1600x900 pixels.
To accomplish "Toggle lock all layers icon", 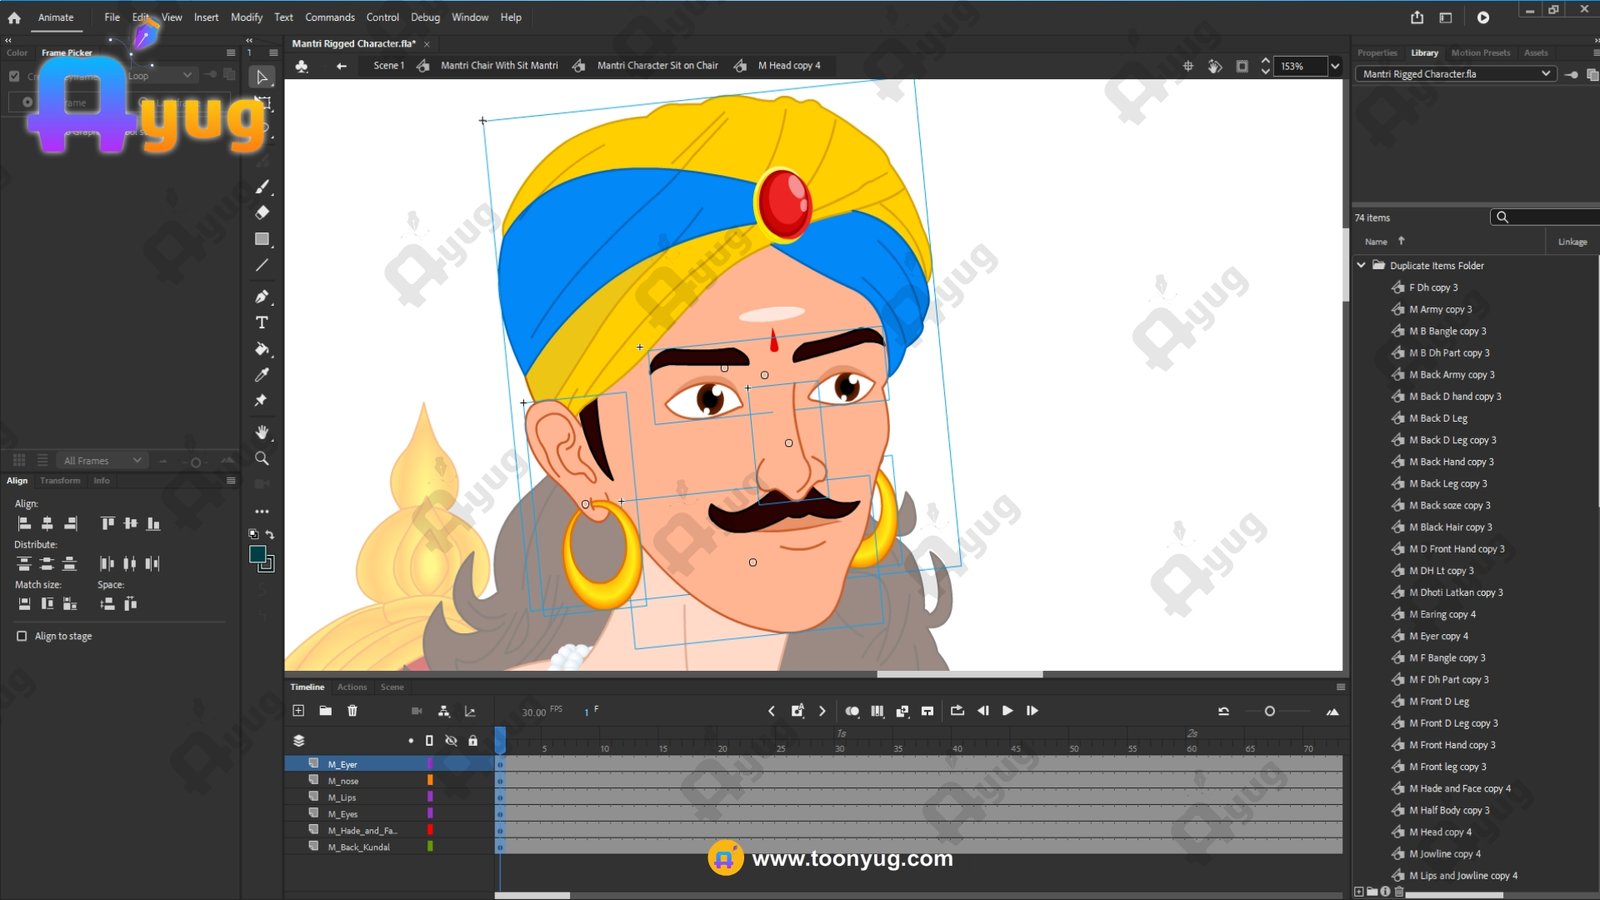I will pyautogui.click(x=473, y=741).
